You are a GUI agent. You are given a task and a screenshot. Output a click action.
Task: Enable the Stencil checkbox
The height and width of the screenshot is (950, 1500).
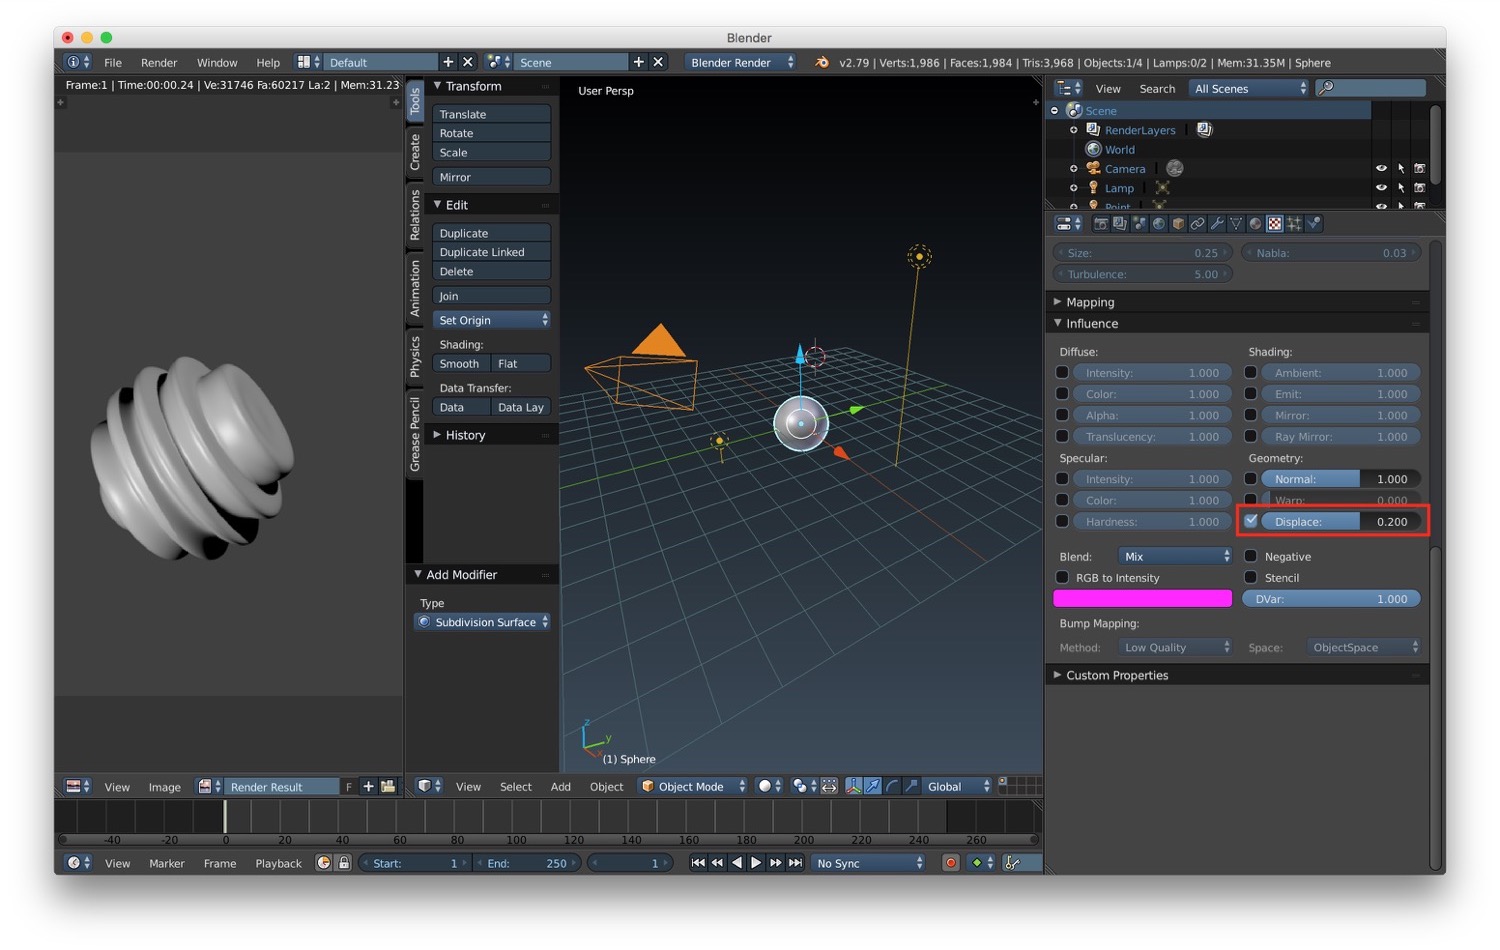(1250, 577)
